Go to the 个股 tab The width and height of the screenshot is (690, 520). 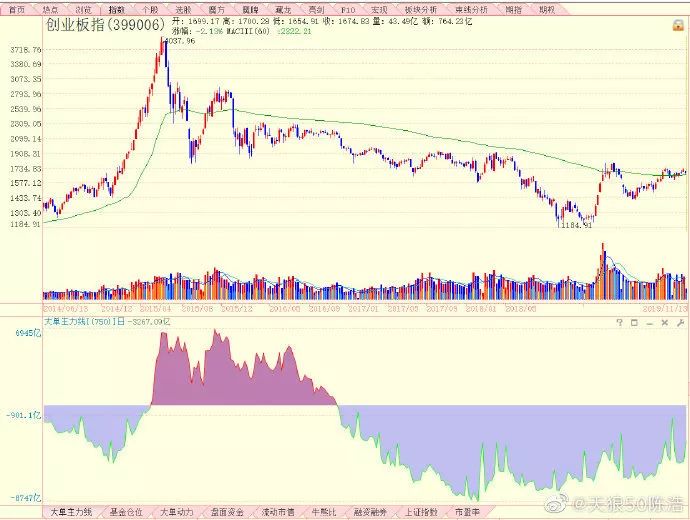coord(150,9)
